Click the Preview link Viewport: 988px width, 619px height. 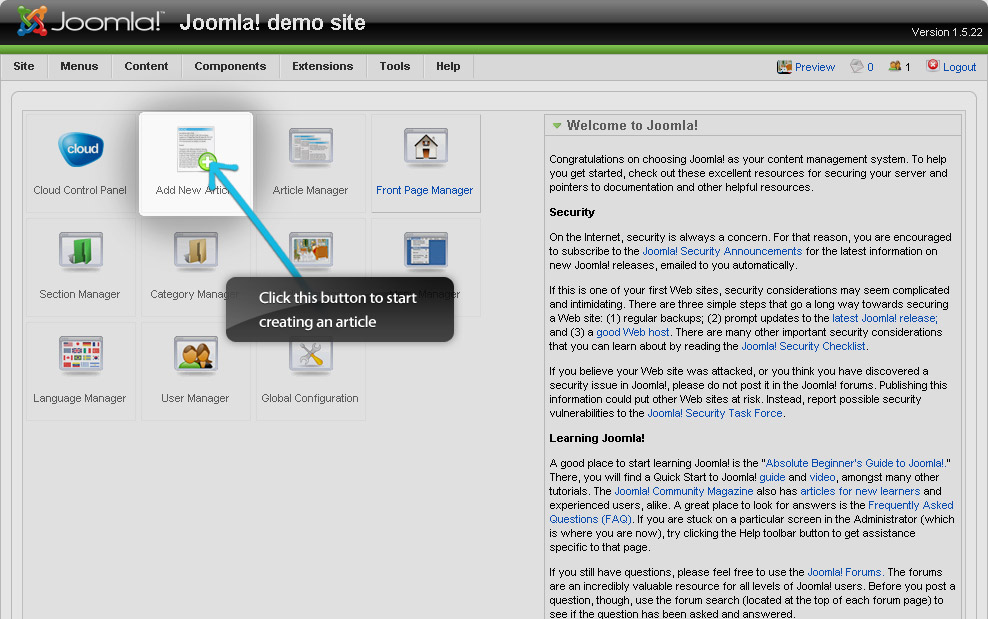pyautogui.click(x=815, y=67)
